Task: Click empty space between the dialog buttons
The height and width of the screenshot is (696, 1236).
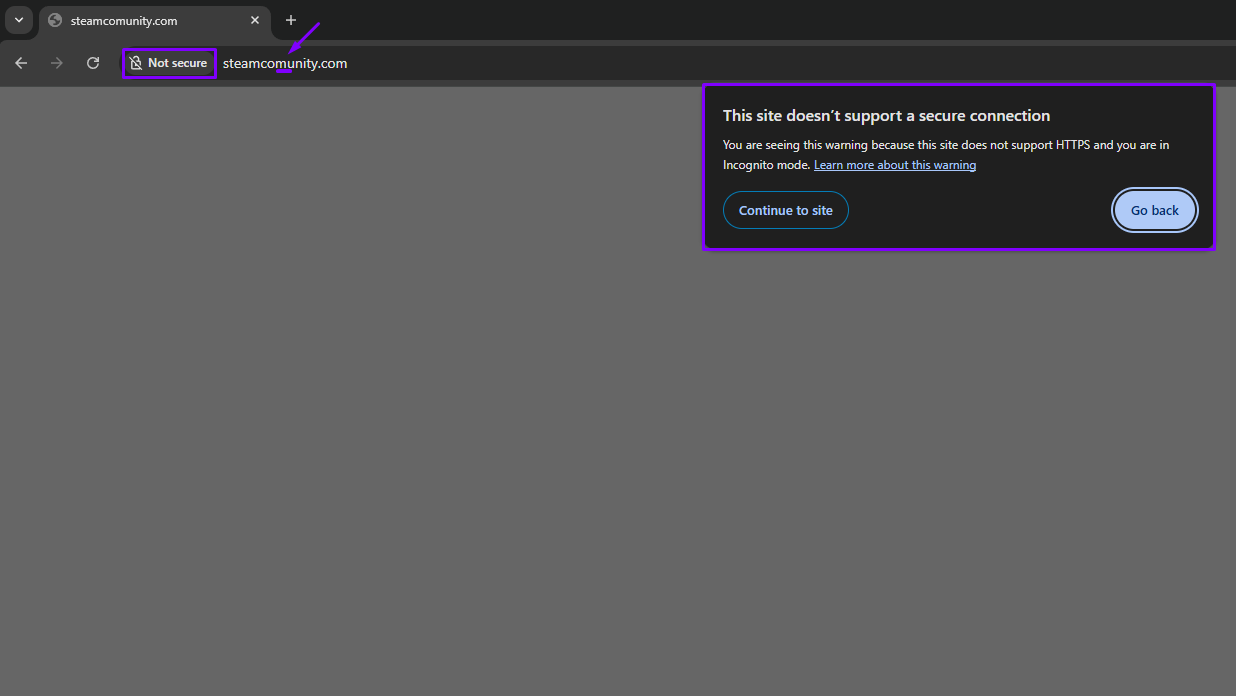Action: pos(980,210)
